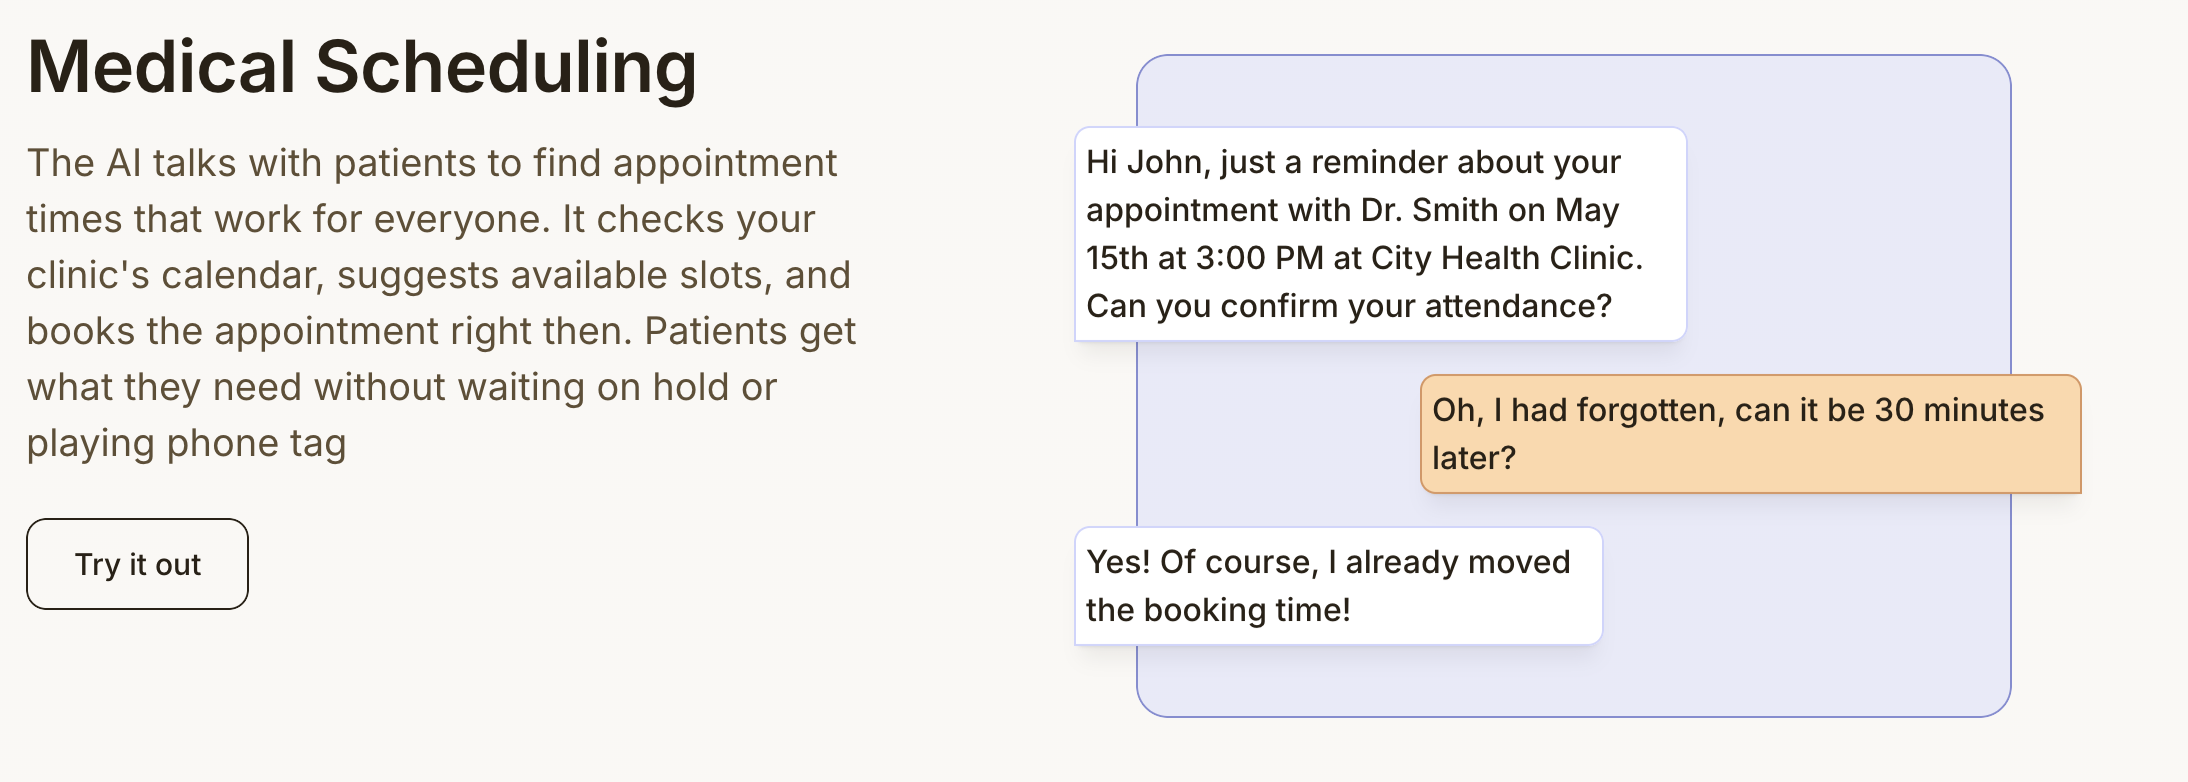
Task: Click "Can you confirm your attendance?" line
Action: (1349, 306)
